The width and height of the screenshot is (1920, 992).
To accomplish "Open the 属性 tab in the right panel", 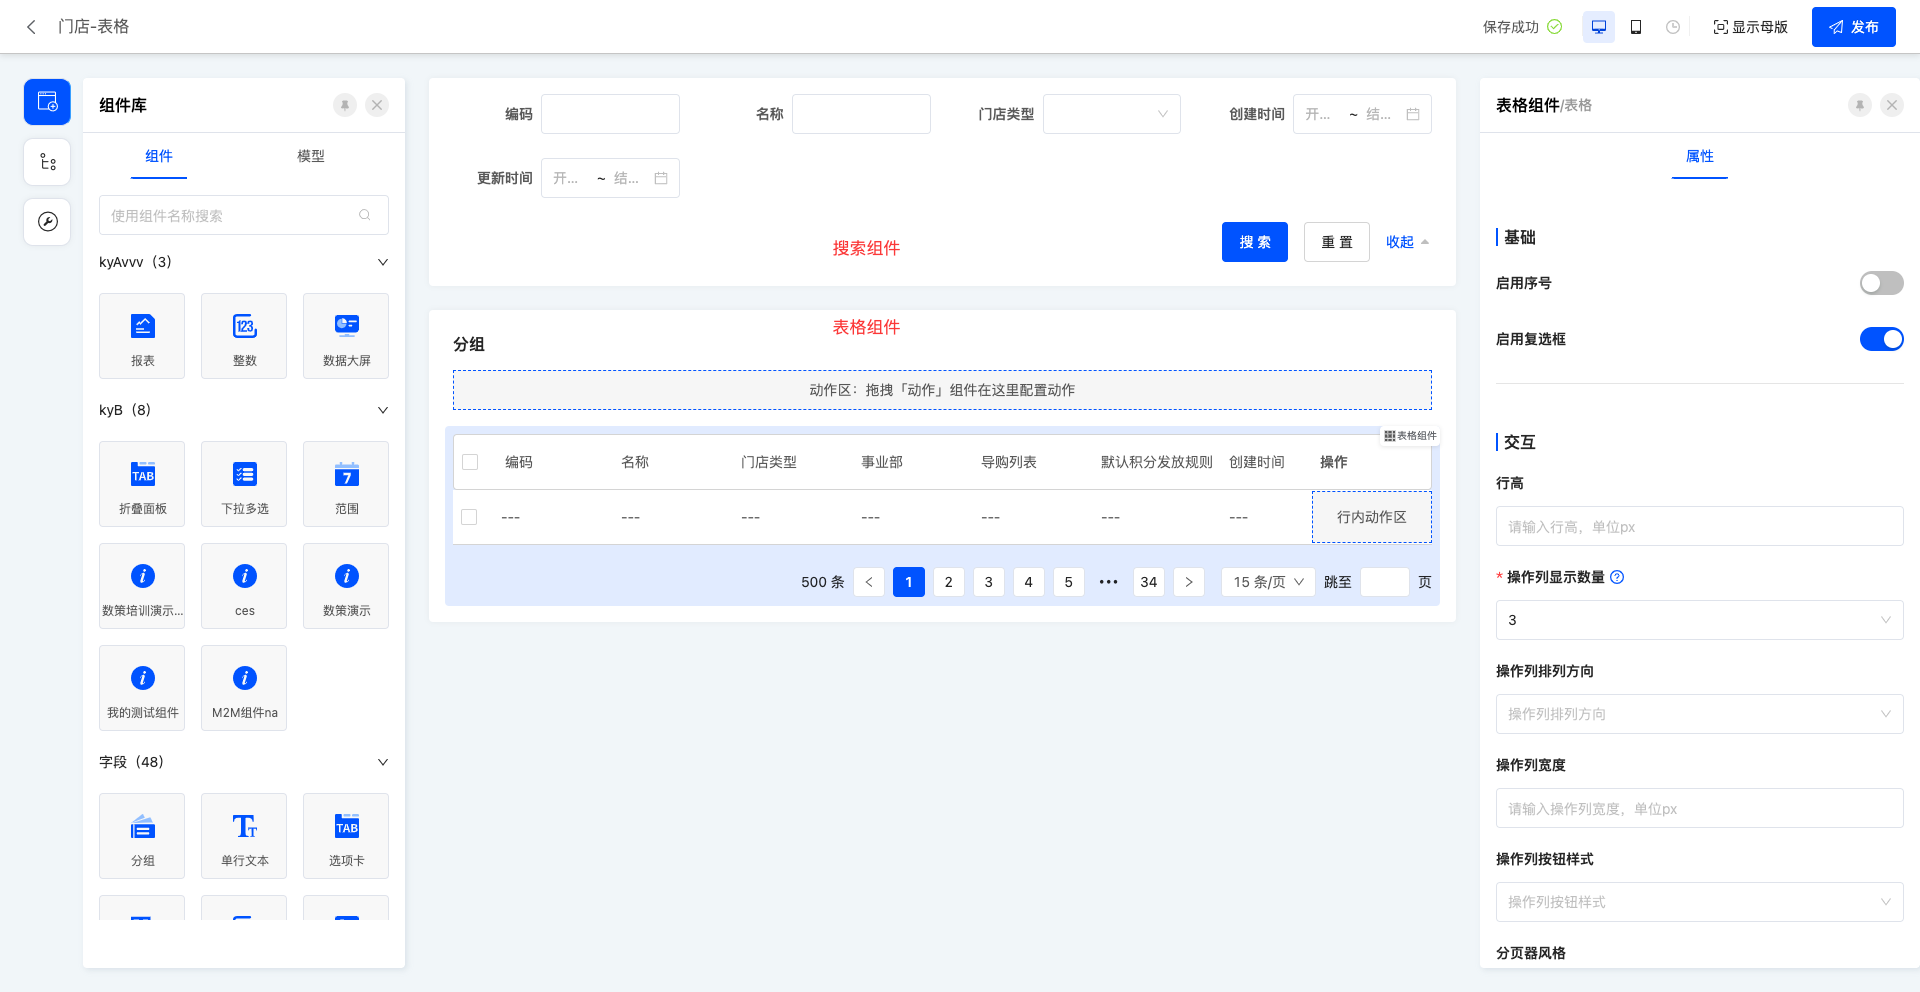I will point(1699,157).
